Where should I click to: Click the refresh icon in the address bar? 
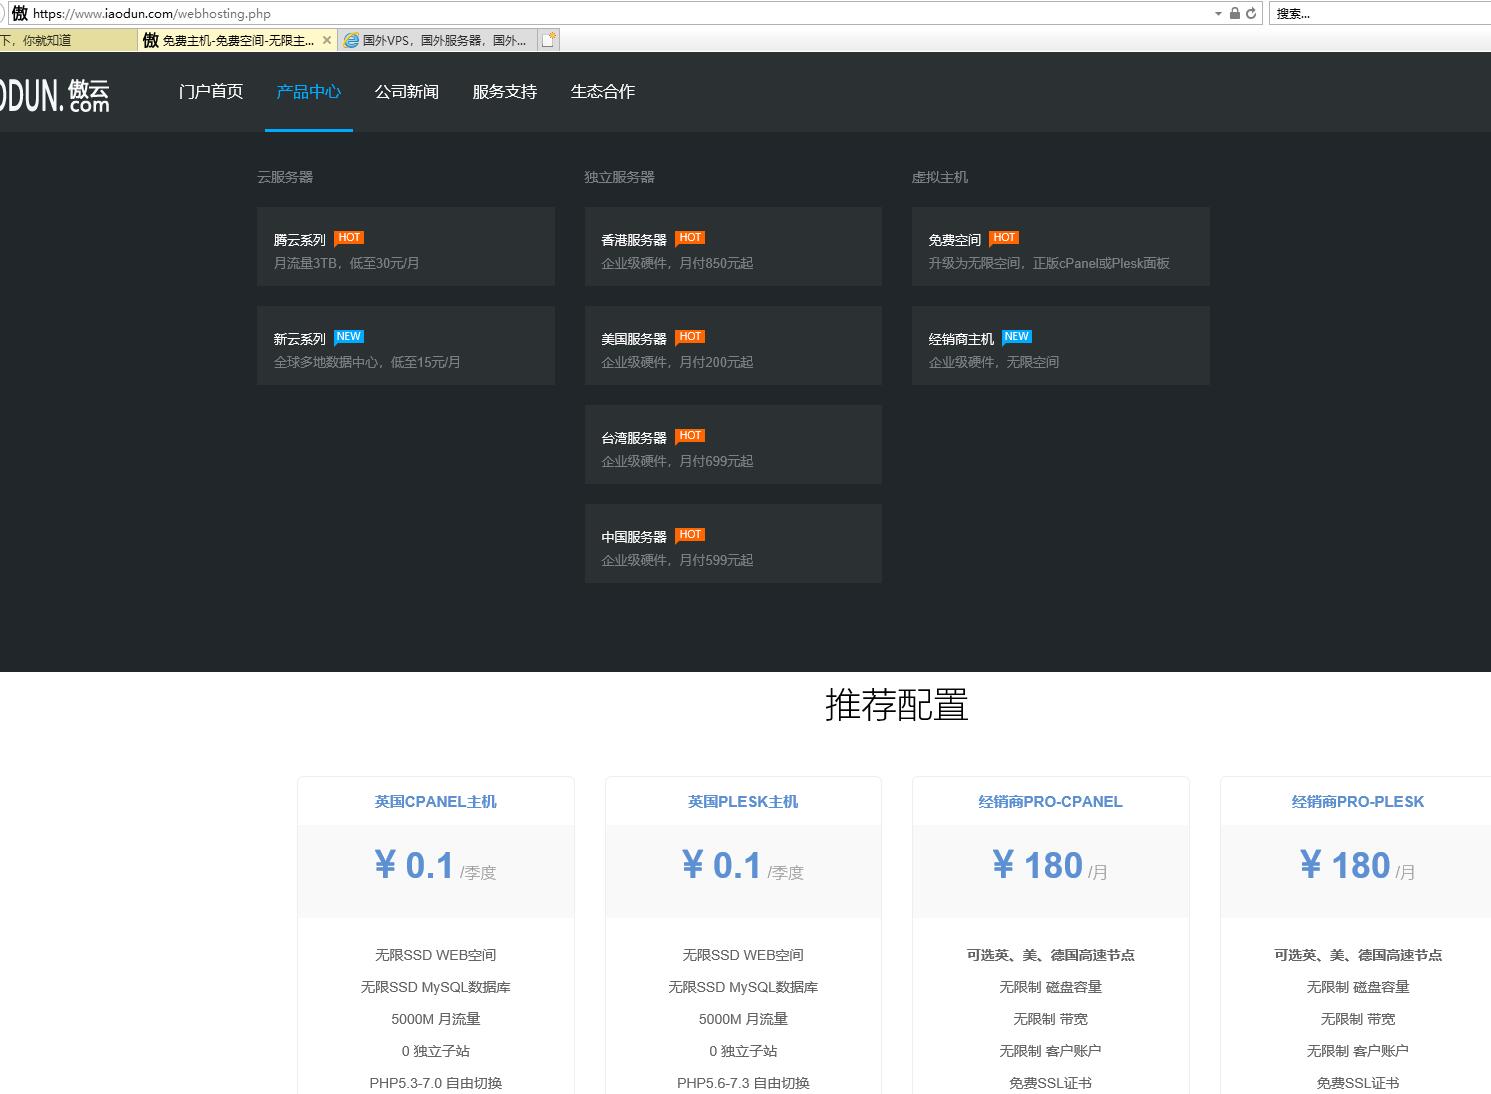pos(1250,13)
